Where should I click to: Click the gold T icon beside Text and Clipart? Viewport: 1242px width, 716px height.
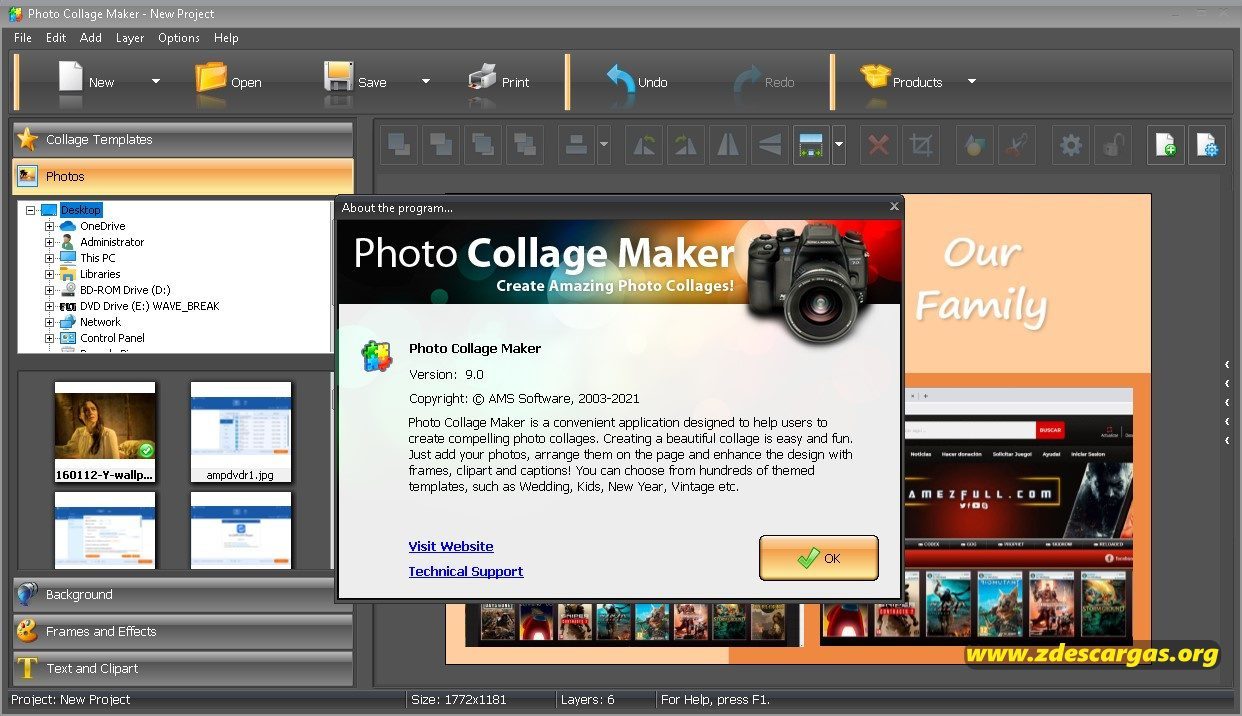pyautogui.click(x=27, y=668)
